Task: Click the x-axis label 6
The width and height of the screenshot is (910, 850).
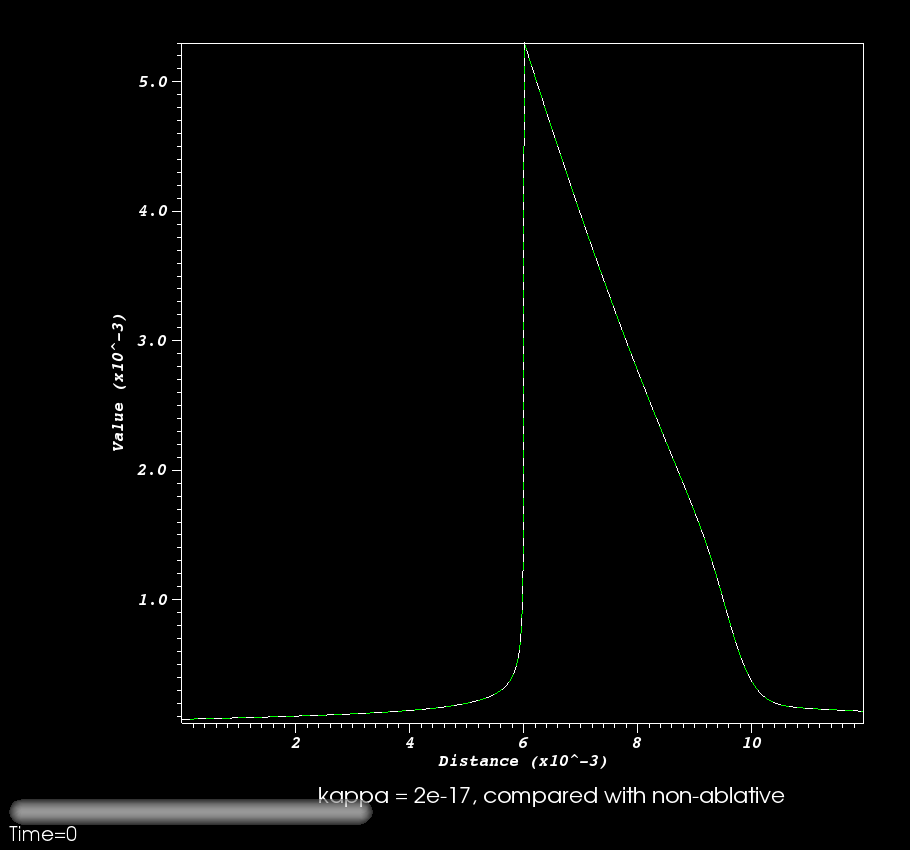Action: click(523, 743)
